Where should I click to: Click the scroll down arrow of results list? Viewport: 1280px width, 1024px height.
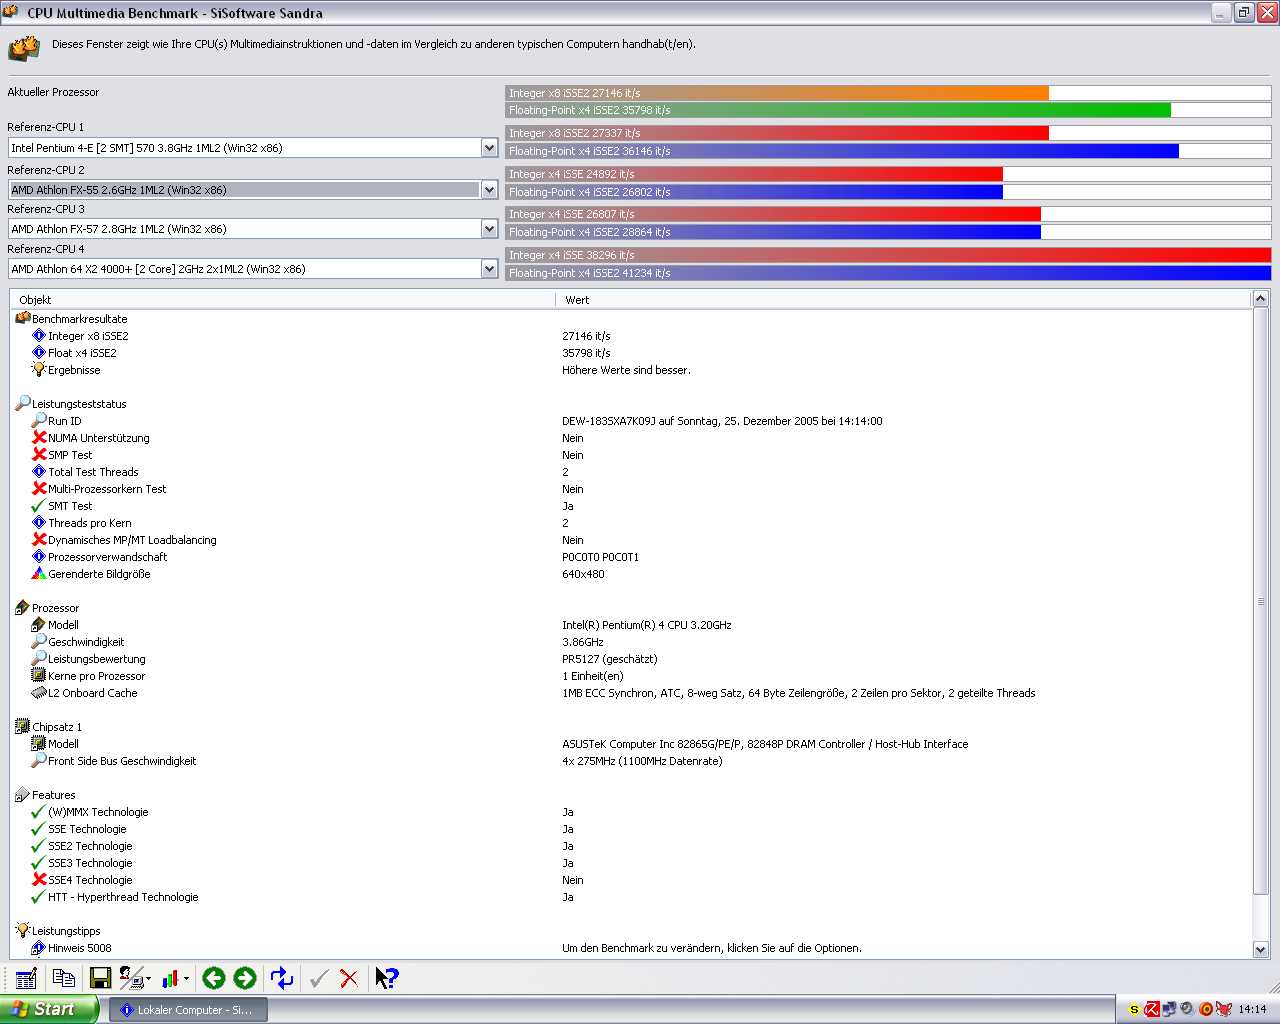coord(1260,949)
